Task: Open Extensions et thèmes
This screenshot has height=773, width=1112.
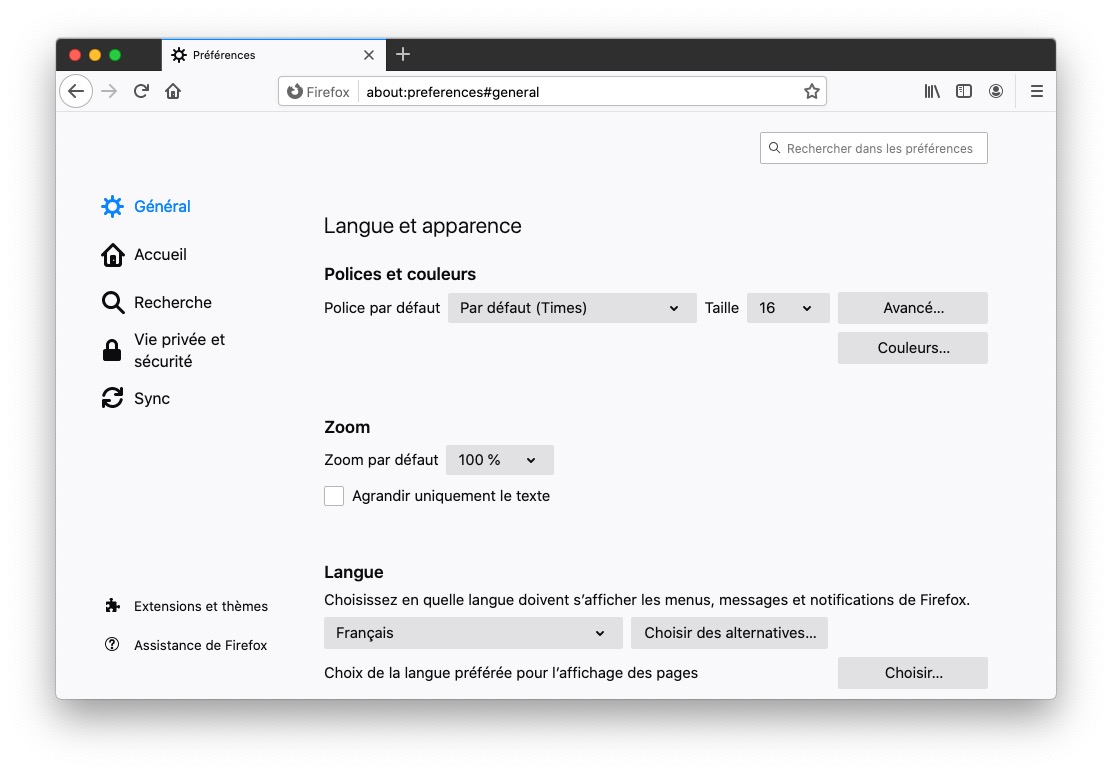Action: [x=187, y=606]
